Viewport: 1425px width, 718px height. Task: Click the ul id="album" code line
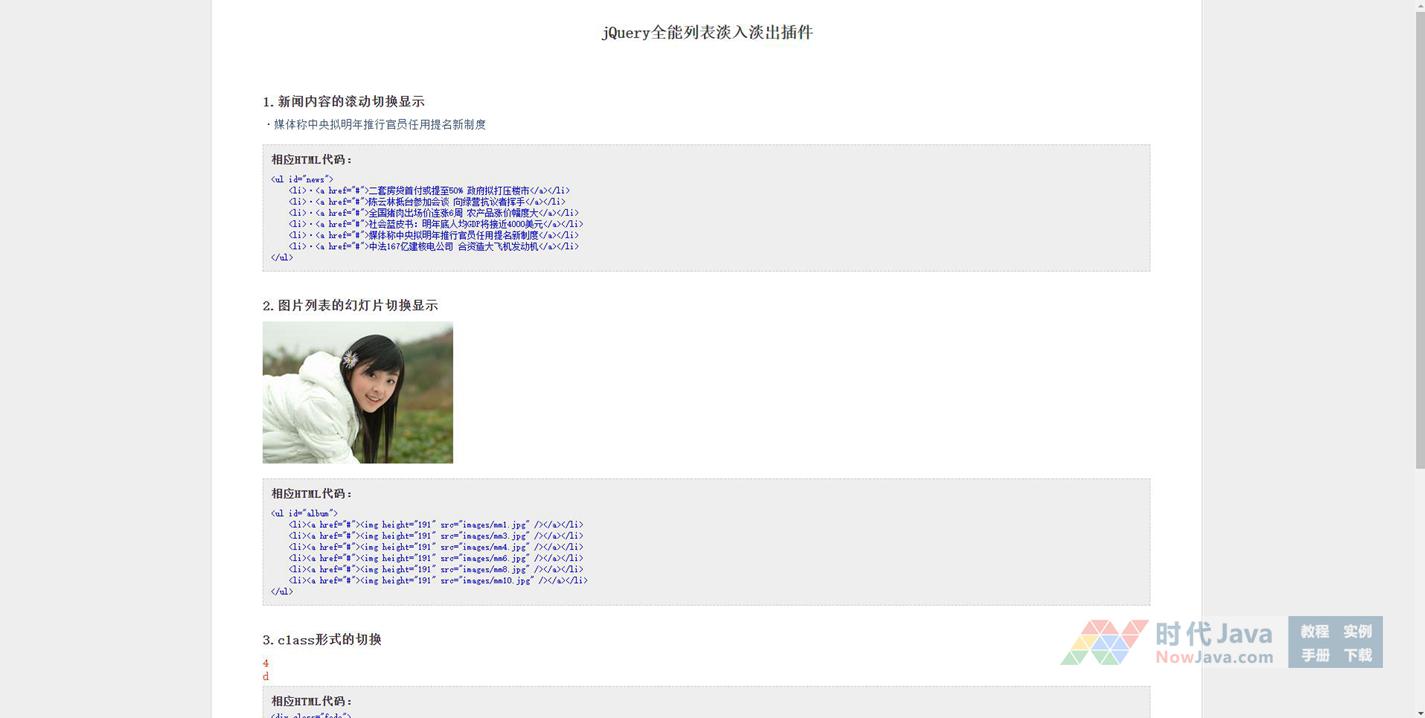(304, 513)
